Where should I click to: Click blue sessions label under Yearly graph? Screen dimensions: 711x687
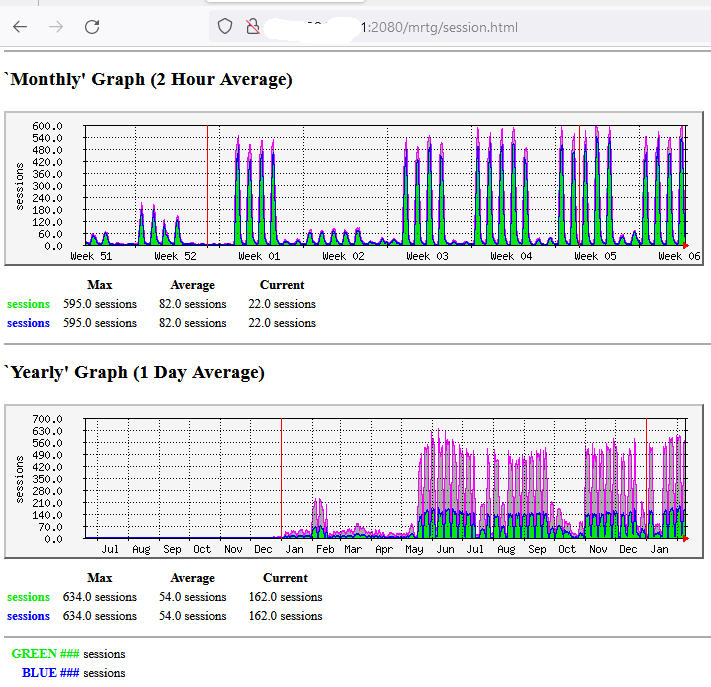28,616
